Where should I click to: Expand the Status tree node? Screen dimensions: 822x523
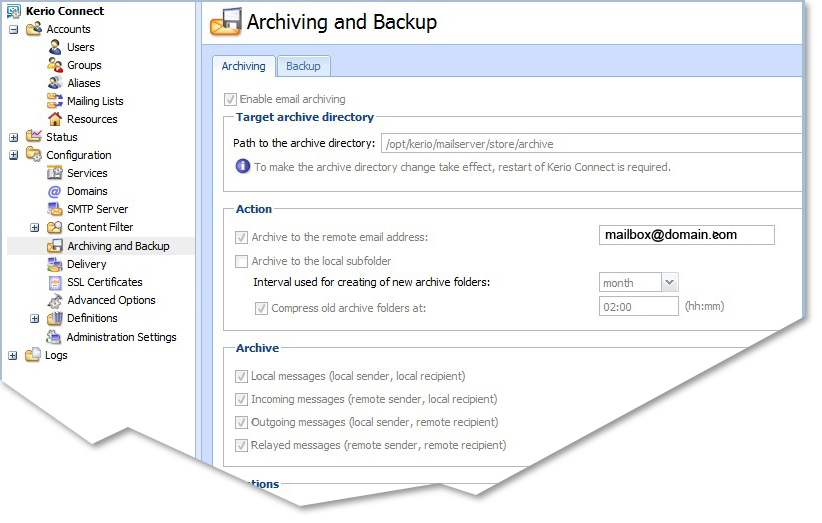(14, 137)
